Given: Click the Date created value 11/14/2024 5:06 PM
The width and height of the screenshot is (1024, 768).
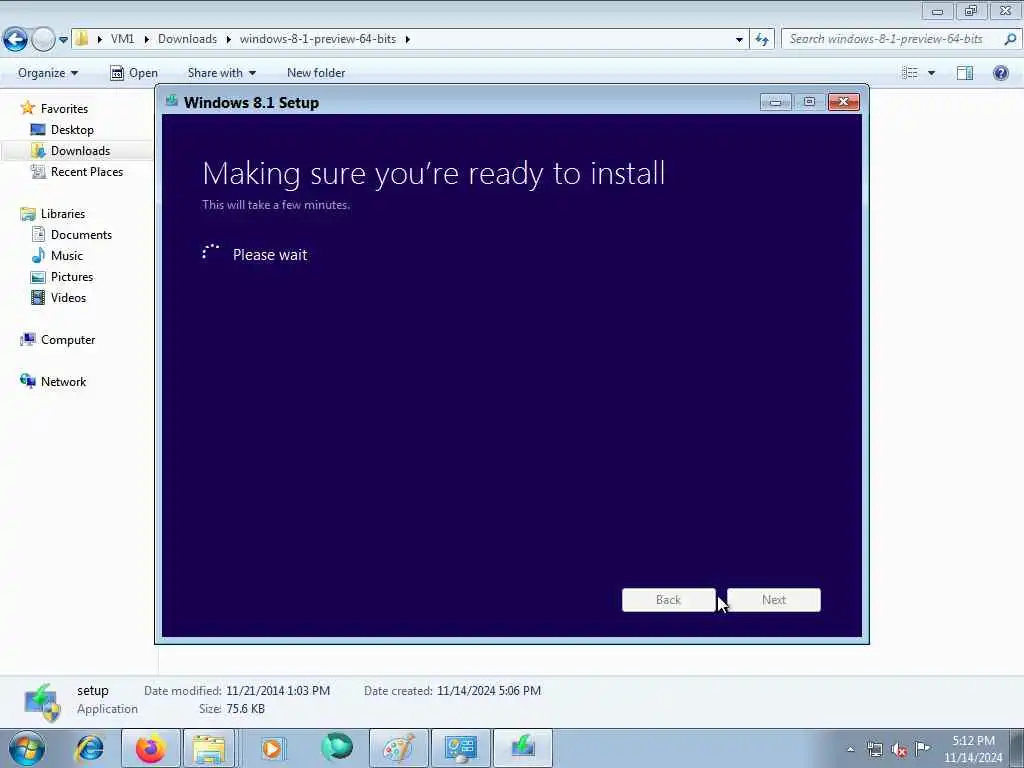Looking at the screenshot, I should pyautogui.click(x=488, y=691).
